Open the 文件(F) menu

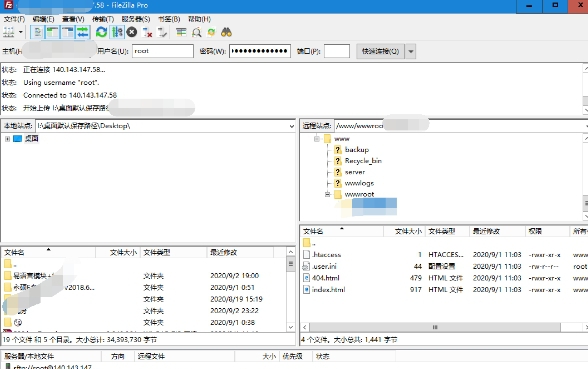pos(14,19)
